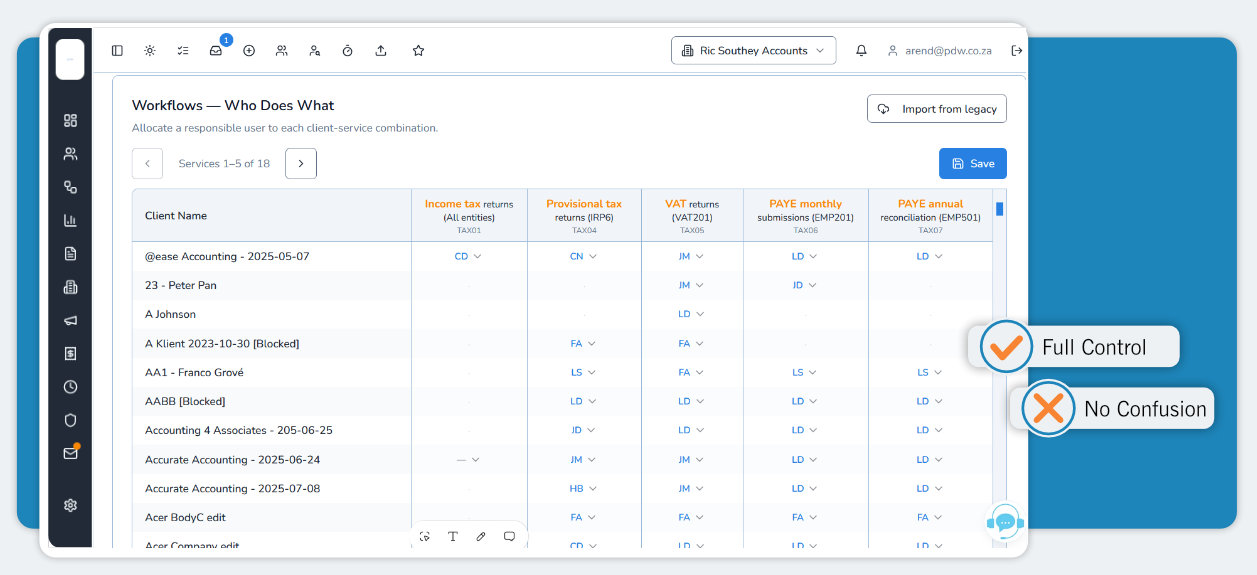This screenshot has width=1257, height=575.
Task: Open CN dropdown for @ease Accounting provisional tax
Action: pos(583,257)
